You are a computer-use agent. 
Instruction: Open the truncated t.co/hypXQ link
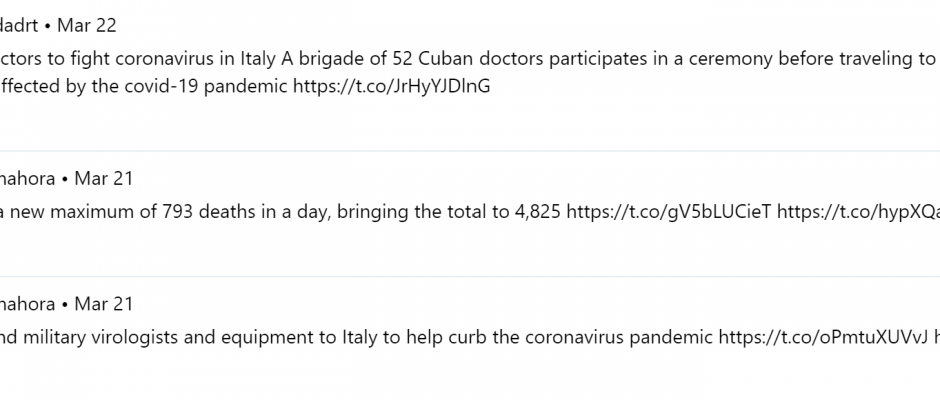click(859, 211)
